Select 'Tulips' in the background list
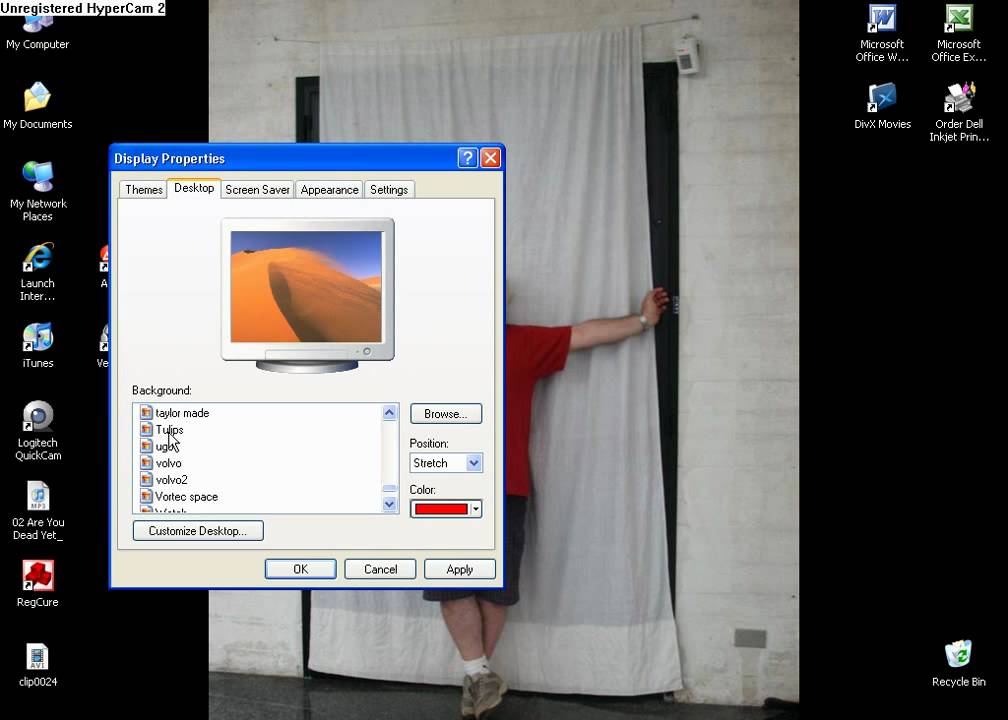The image size is (1008, 720). (x=169, y=429)
